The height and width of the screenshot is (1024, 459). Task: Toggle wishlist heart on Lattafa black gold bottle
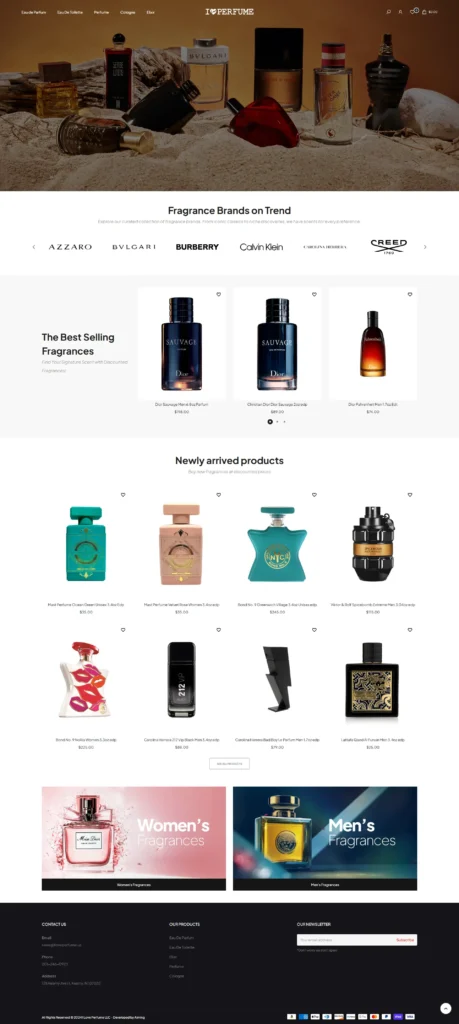click(x=410, y=630)
